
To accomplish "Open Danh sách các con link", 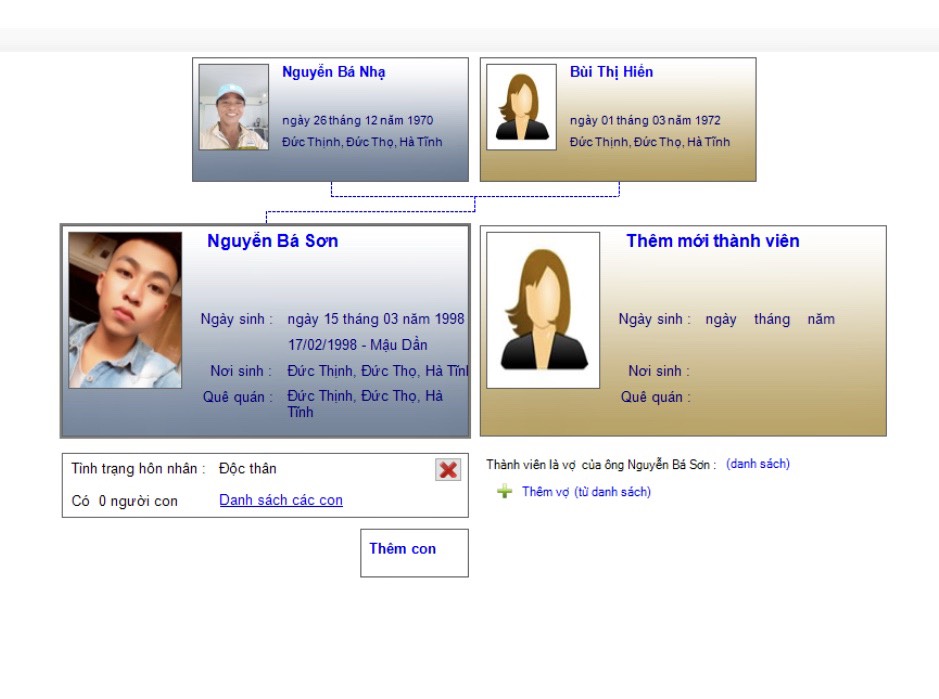I will tap(281, 500).
